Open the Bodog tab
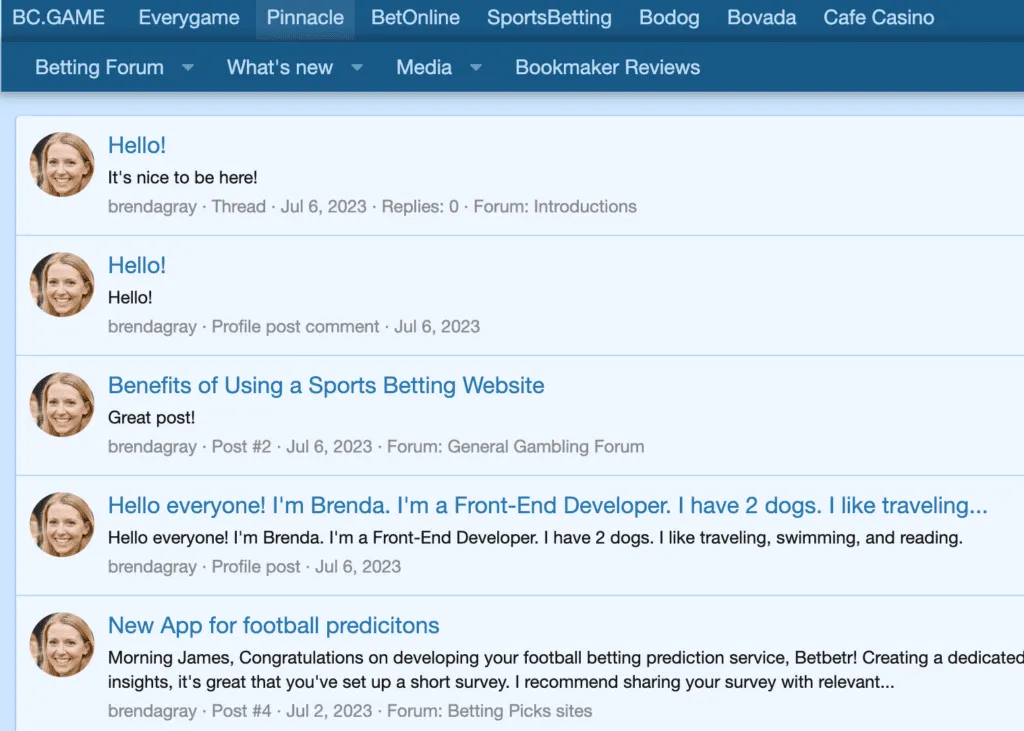Image resolution: width=1024 pixels, height=731 pixels. click(x=668, y=17)
